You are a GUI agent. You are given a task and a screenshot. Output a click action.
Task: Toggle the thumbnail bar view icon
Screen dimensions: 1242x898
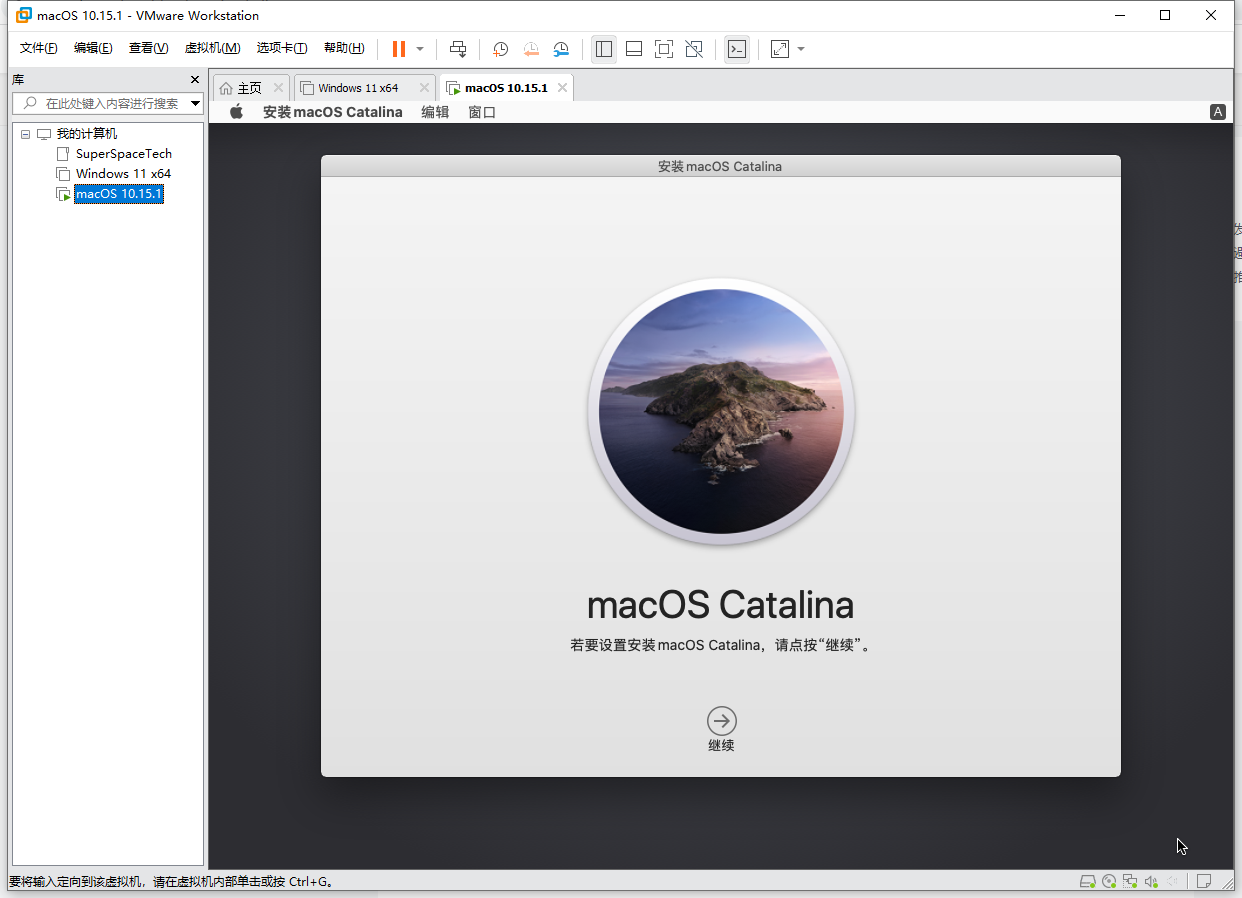tap(634, 49)
